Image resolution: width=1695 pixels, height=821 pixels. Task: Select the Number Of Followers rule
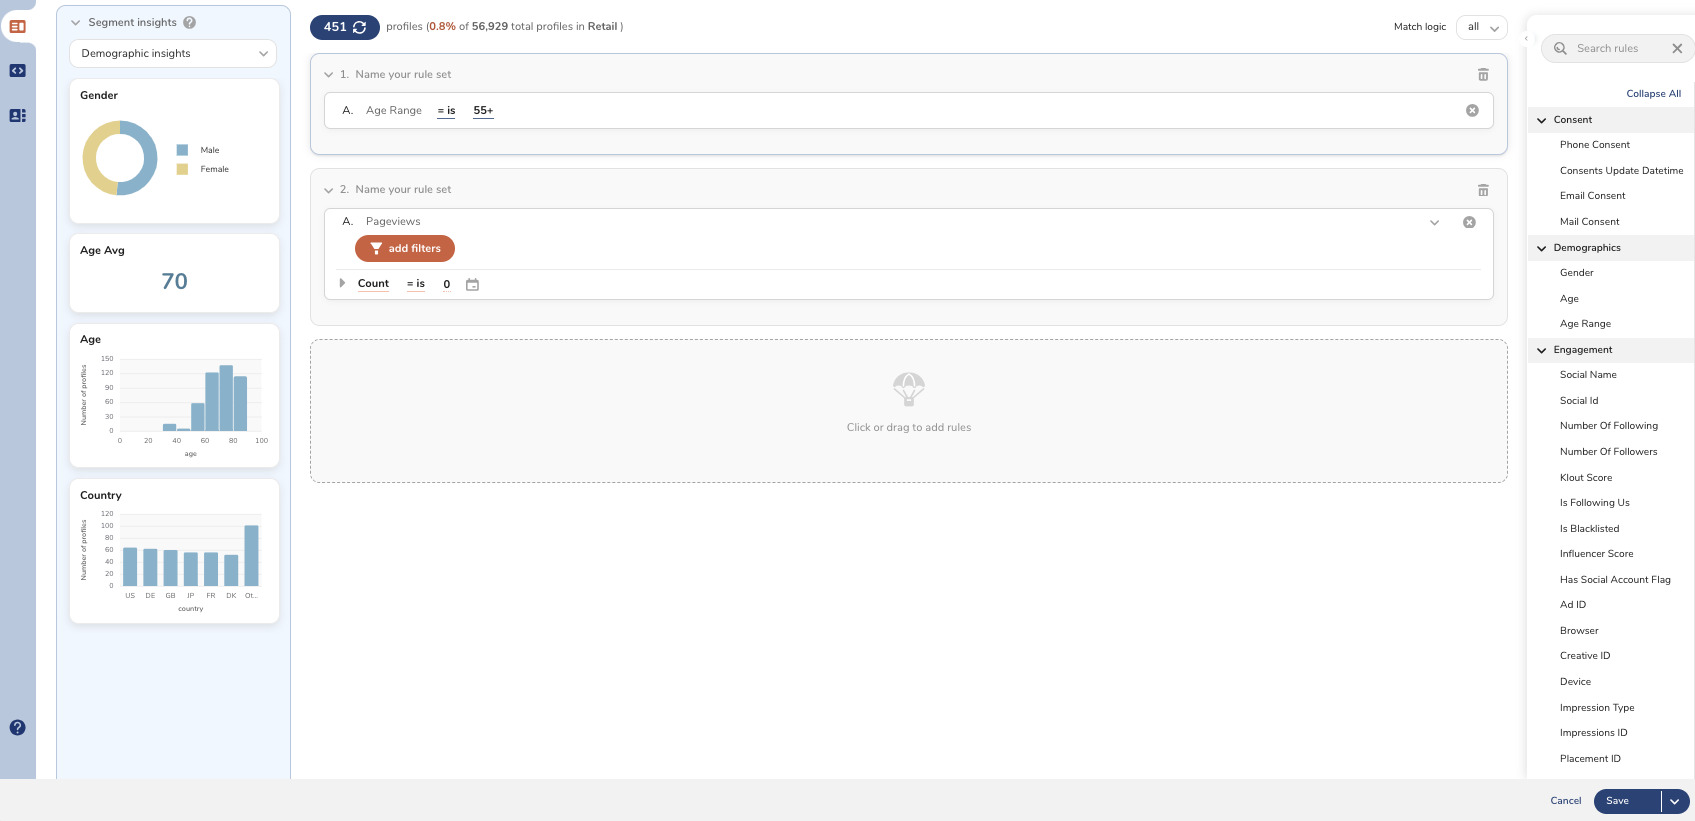click(x=1609, y=452)
